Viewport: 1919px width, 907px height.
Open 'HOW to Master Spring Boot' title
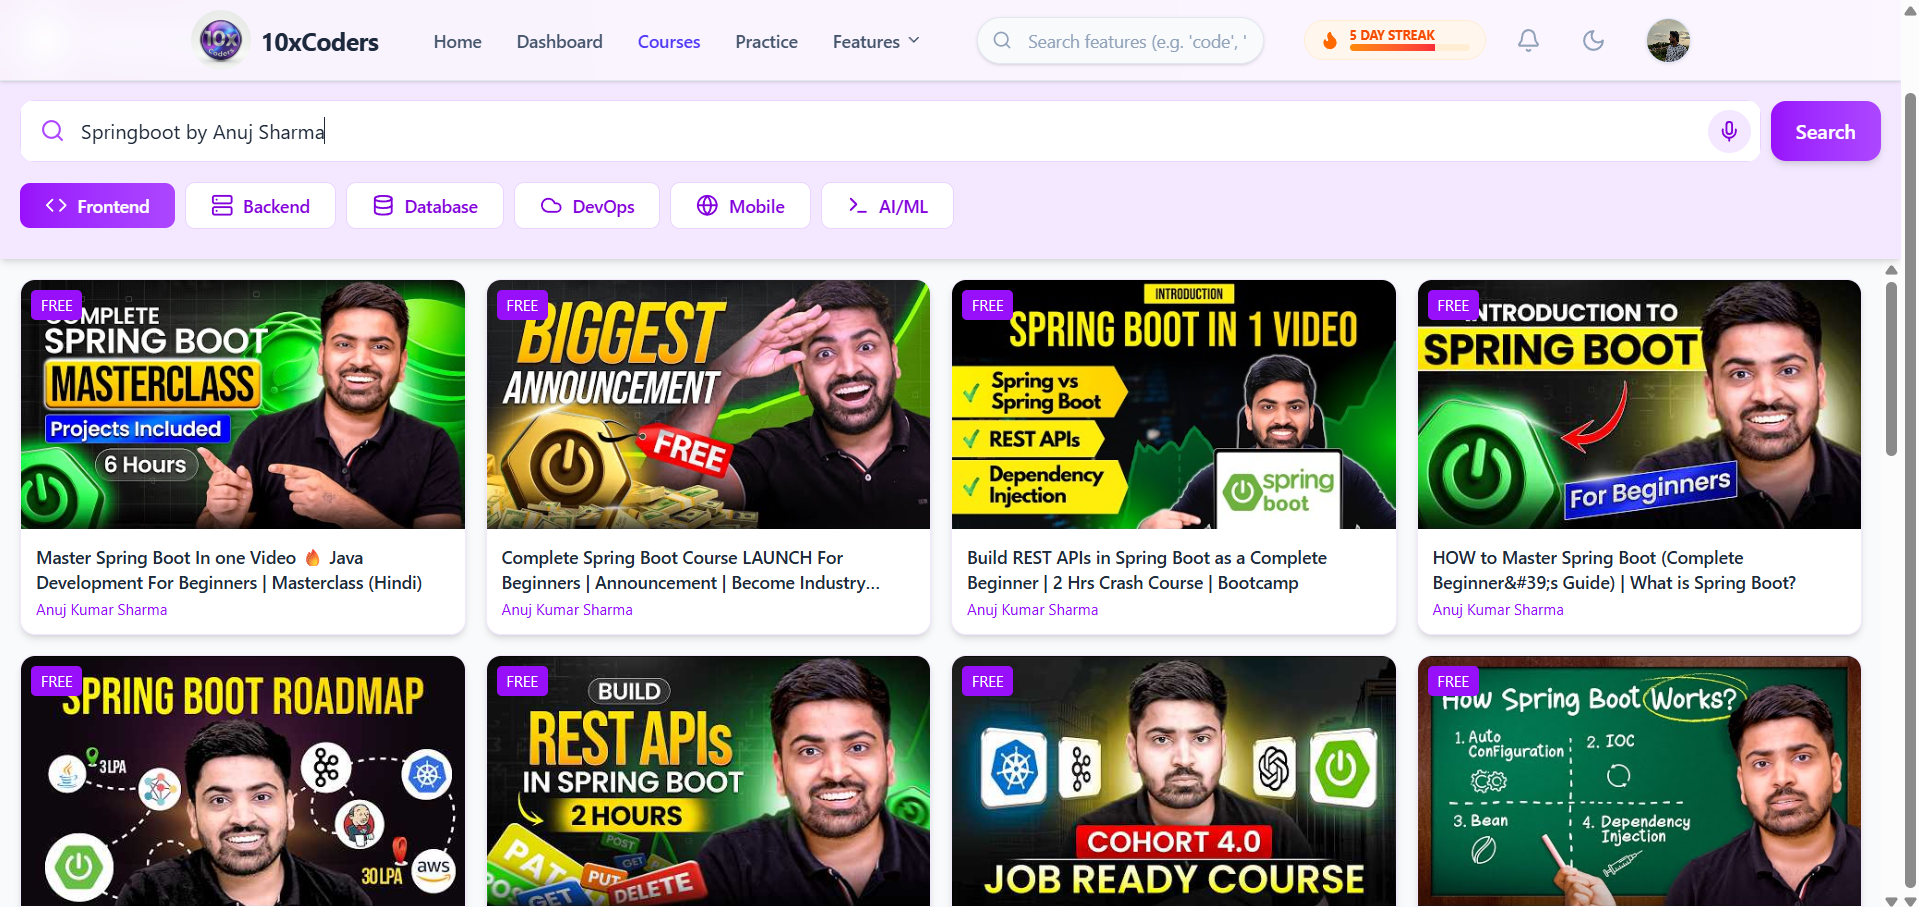coord(1614,570)
